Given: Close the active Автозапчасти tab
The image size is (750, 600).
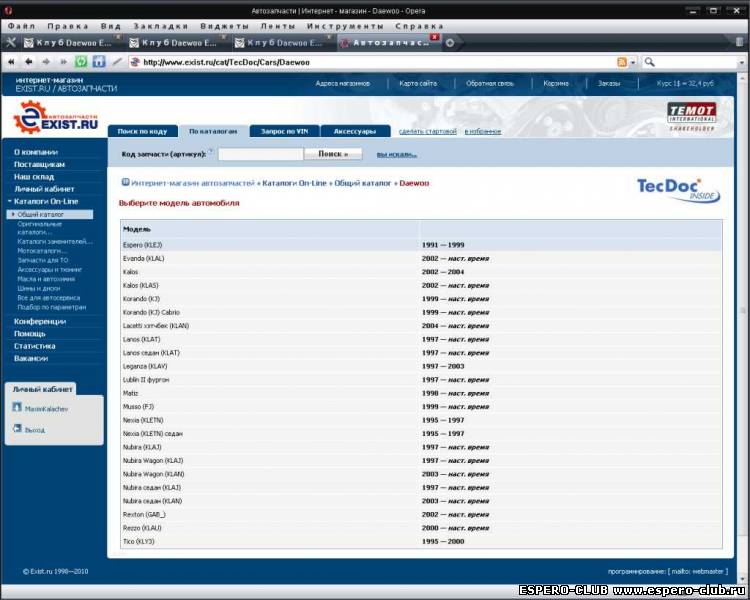Looking at the screenshot, I should tap(434, 37).
